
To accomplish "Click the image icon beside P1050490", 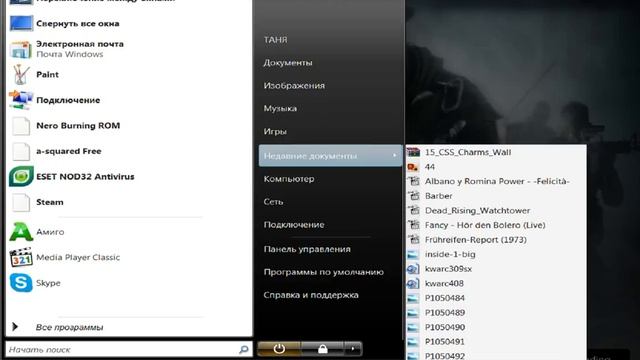I will [413, 327].
